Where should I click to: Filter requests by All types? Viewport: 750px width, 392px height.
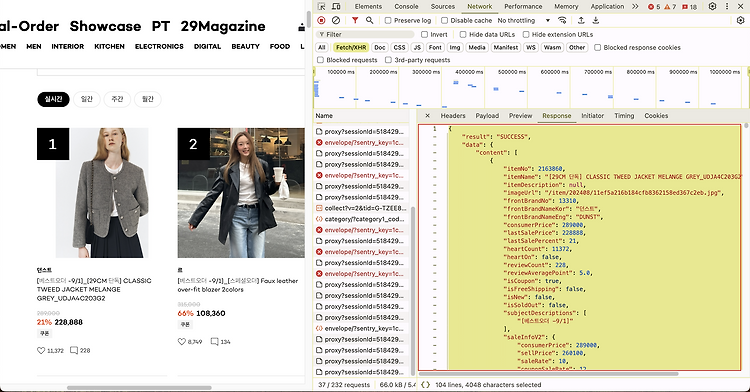(x=322, y=47)
